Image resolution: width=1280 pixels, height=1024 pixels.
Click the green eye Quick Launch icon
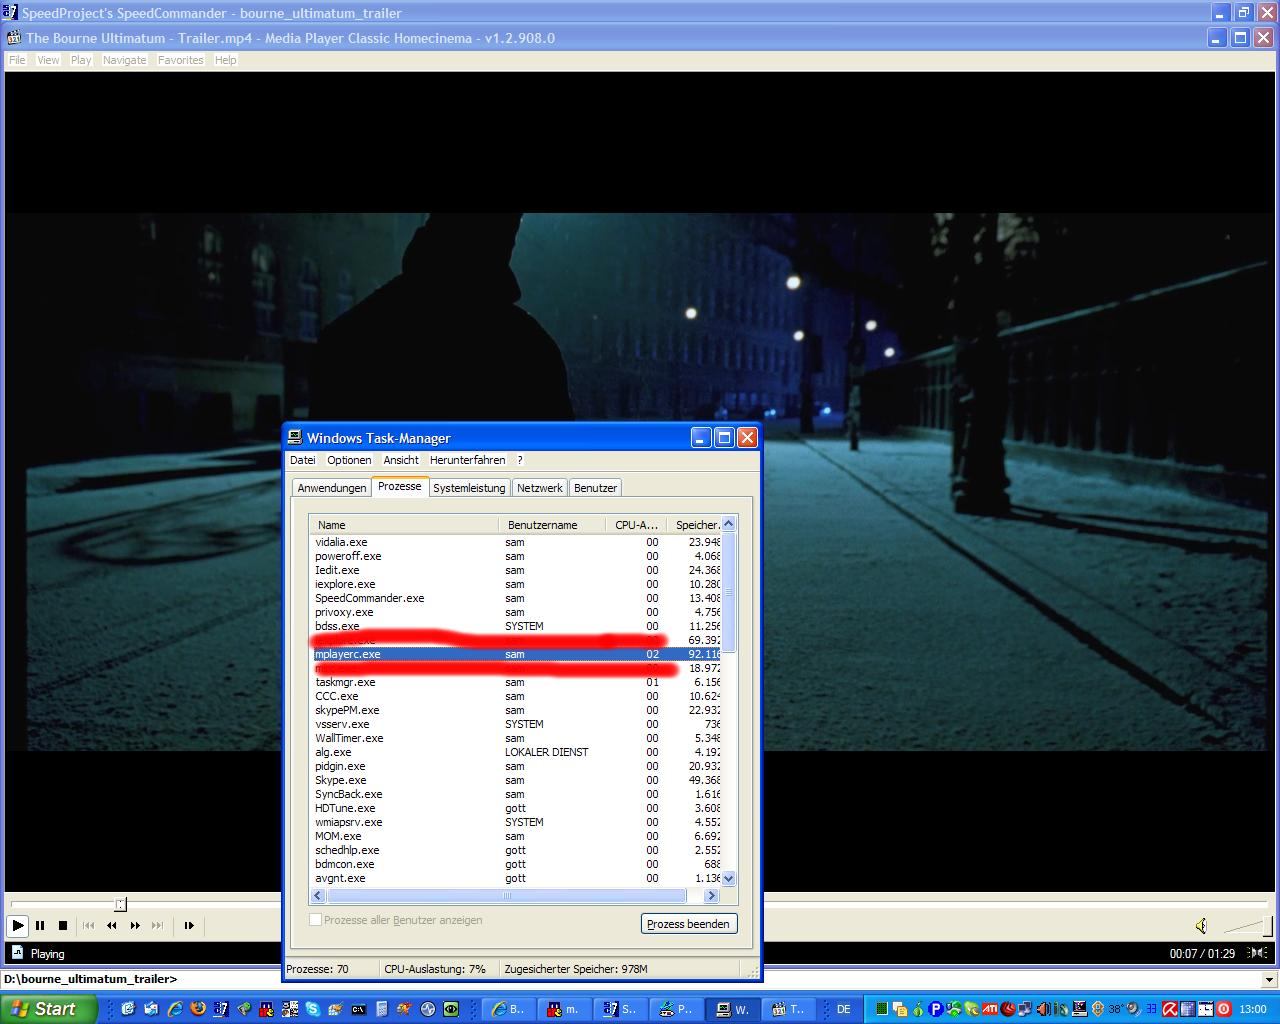[451, 1009]
